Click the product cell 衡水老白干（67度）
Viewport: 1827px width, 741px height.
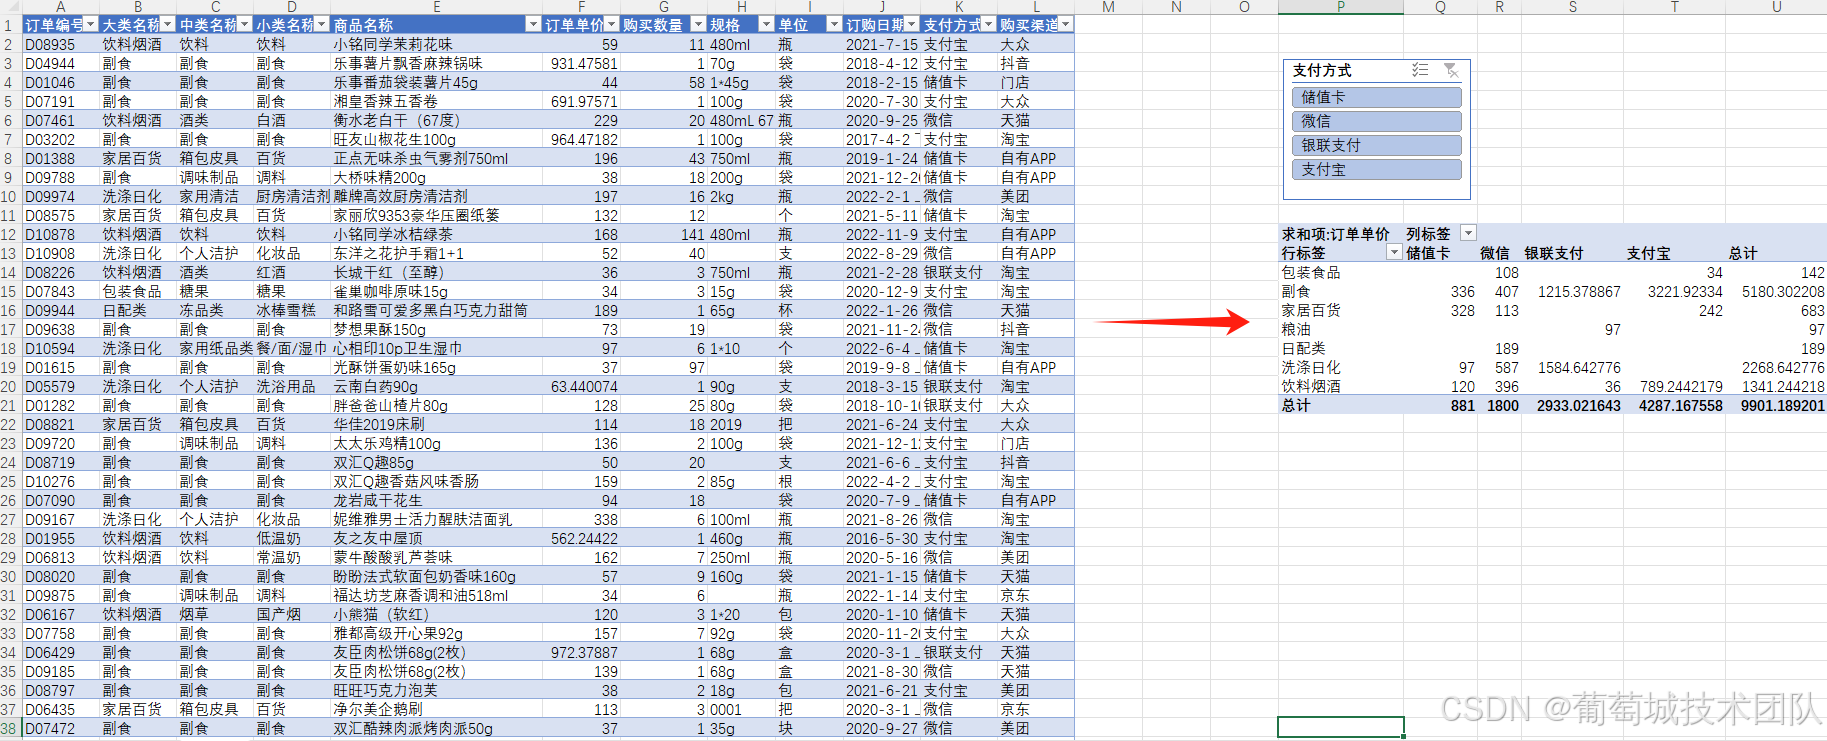point(436,120)
